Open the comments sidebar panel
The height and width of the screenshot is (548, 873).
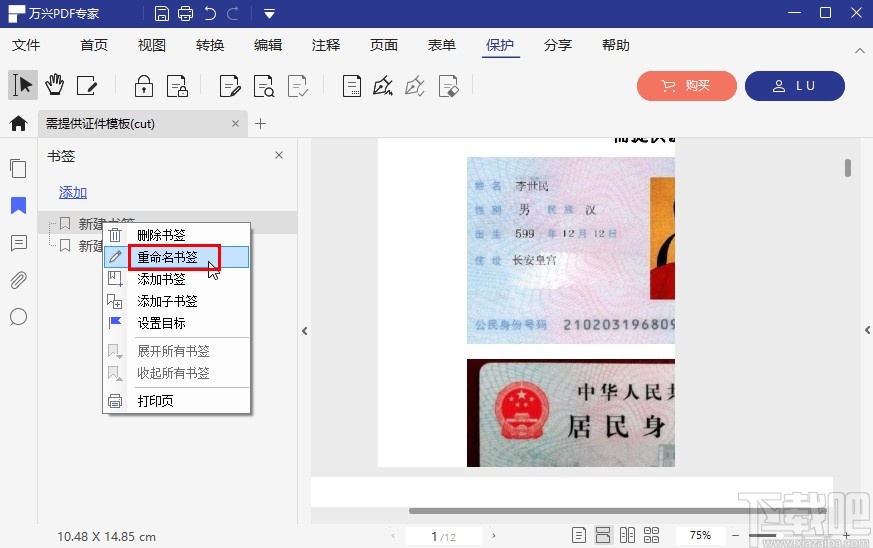click(18, 243)
